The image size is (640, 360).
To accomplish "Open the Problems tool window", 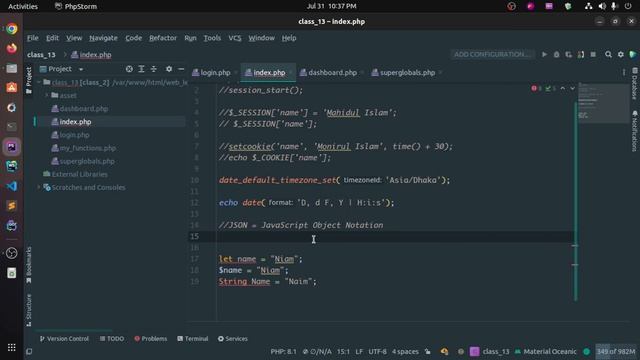I will 151,339.
